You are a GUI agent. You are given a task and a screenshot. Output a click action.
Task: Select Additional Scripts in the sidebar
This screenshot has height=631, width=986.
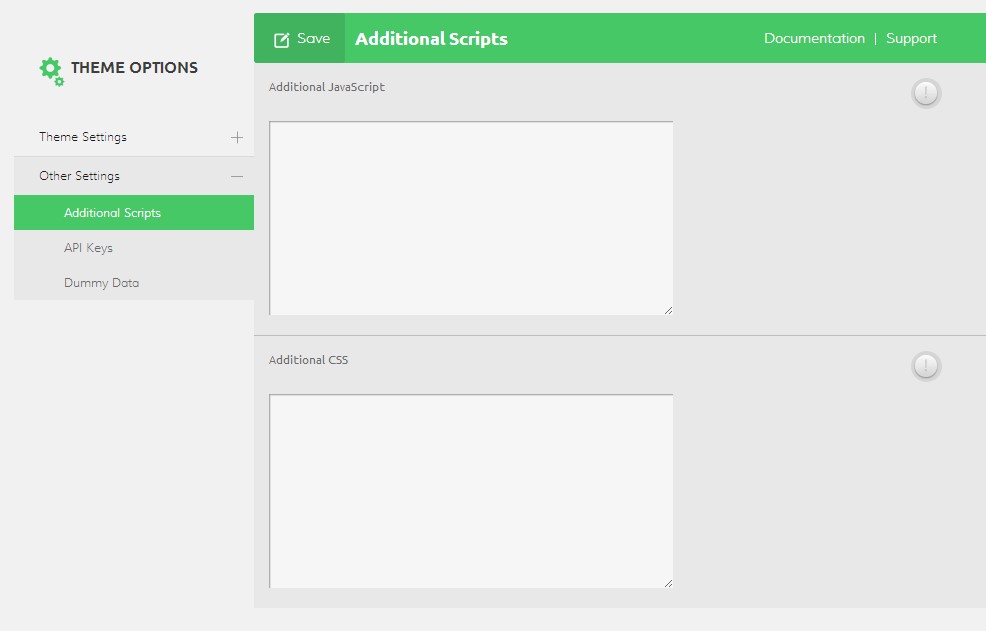coord(112,213)
